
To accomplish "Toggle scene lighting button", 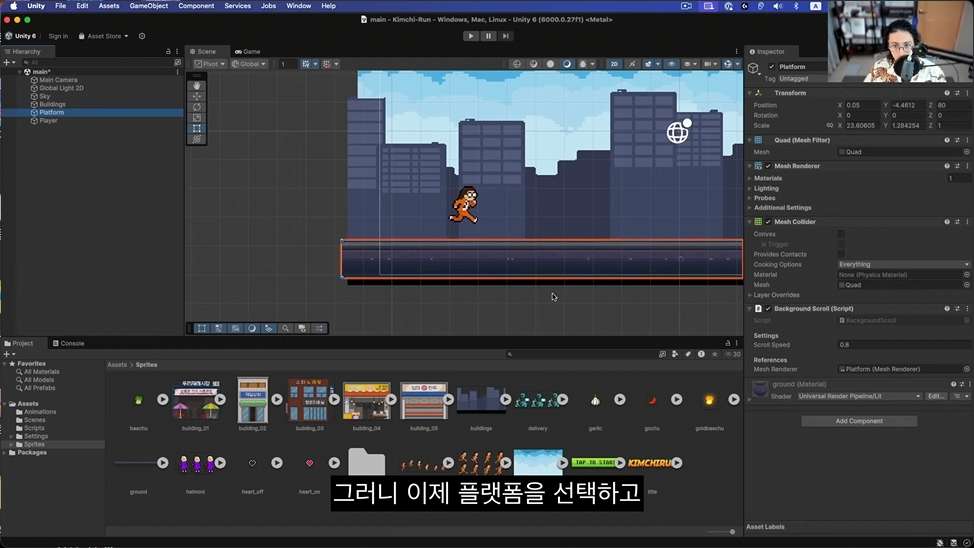I will 632,64.
